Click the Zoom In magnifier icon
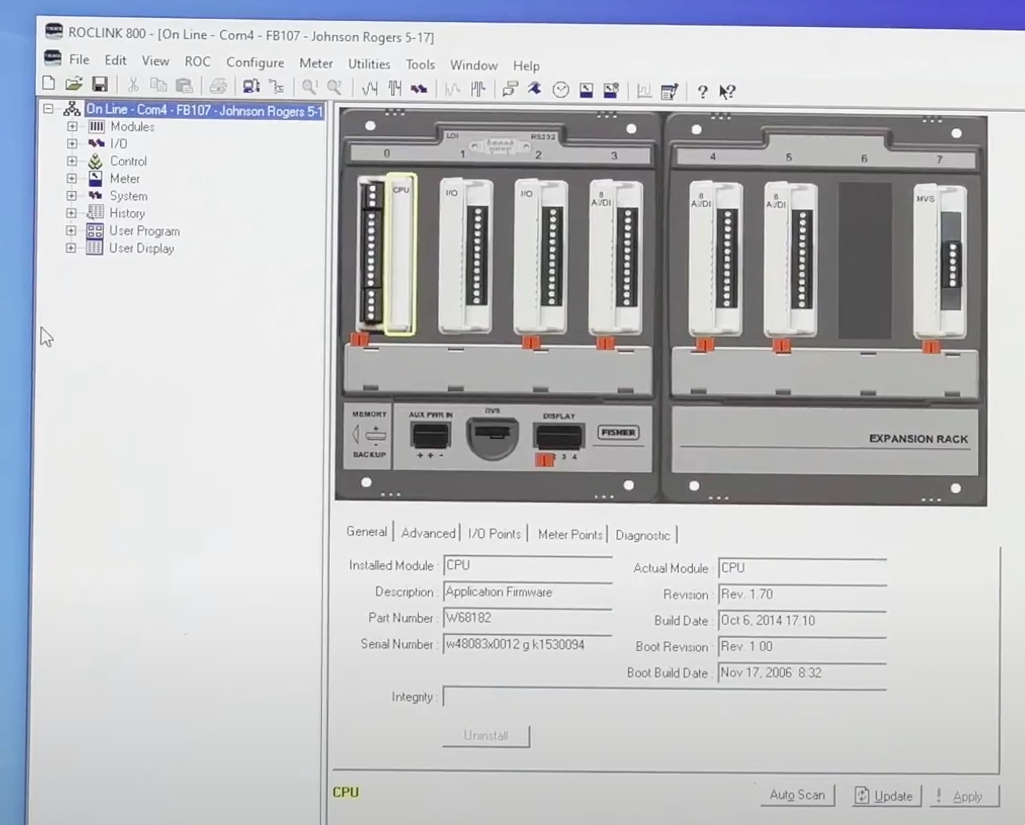 tap(309, 87)
